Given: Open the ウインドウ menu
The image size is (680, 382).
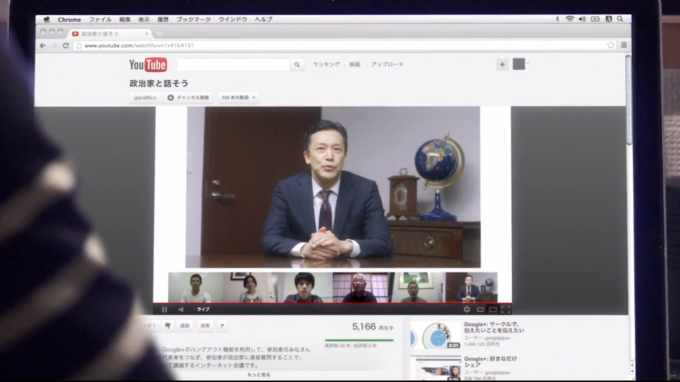Looking at the screenshot, I should (233, 20).
